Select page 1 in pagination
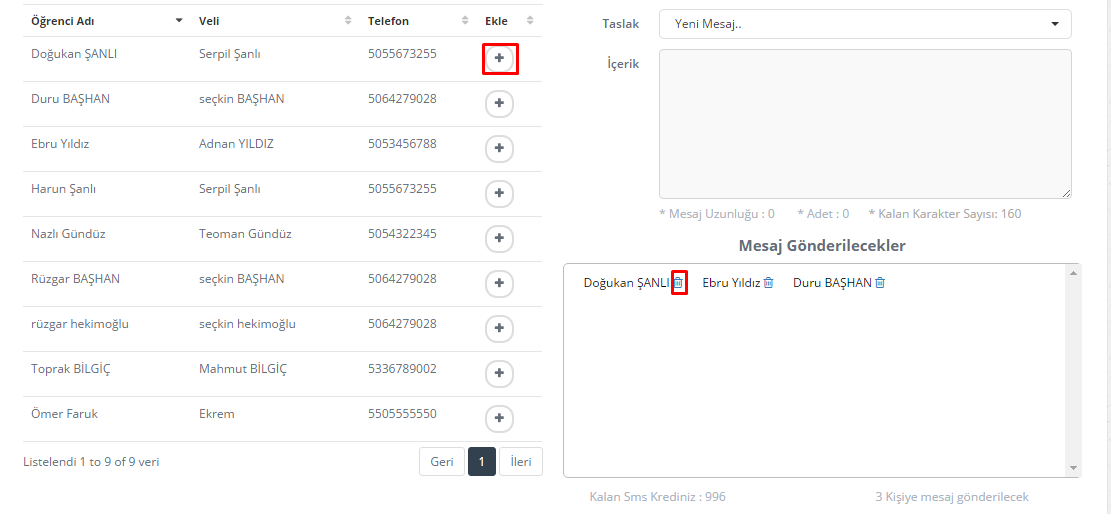1111x514 pixels. coord(481,462)
